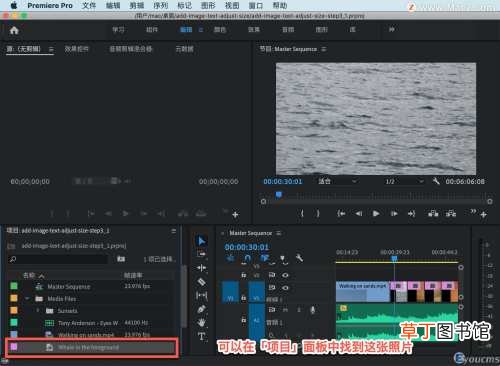Open the zoom level '适合' dropdown
This screenshot has width=500, height=366.
point(337,181)
